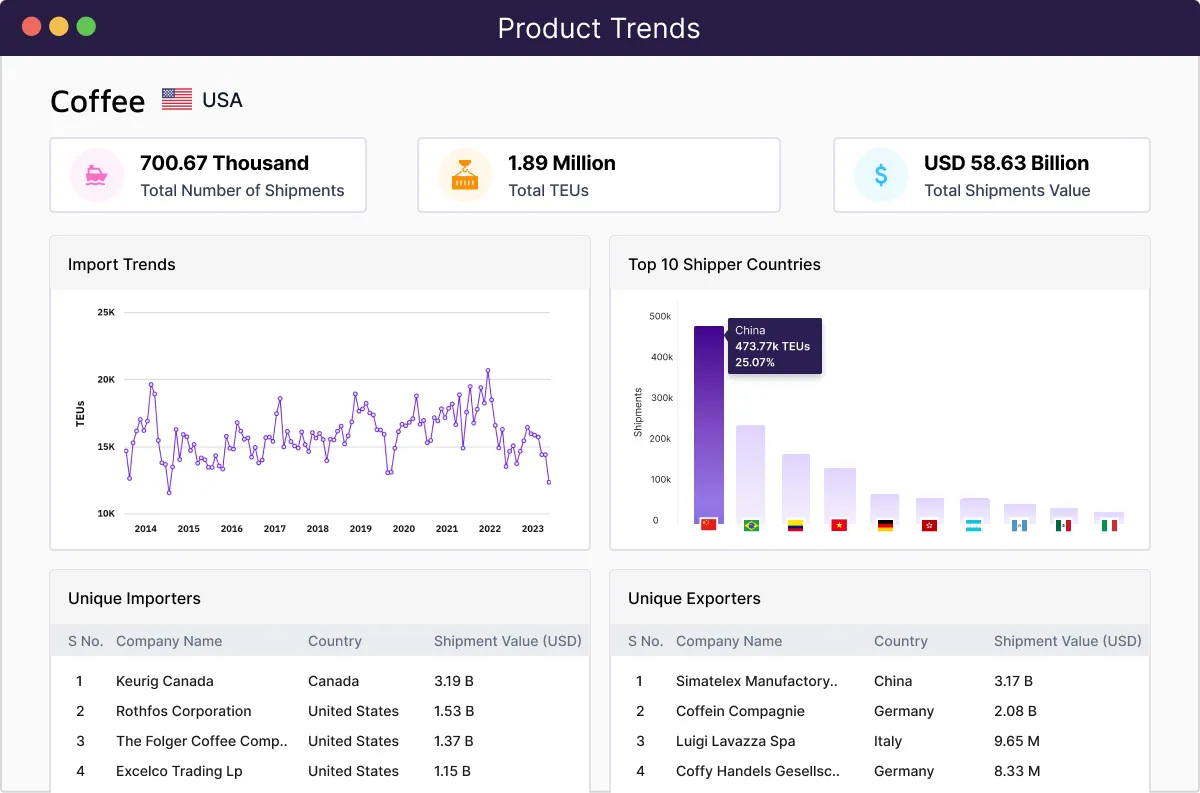Click a peak data point on Import Trends line
The width and height of the screenshot is (1200, 793).
click(487, 369)
